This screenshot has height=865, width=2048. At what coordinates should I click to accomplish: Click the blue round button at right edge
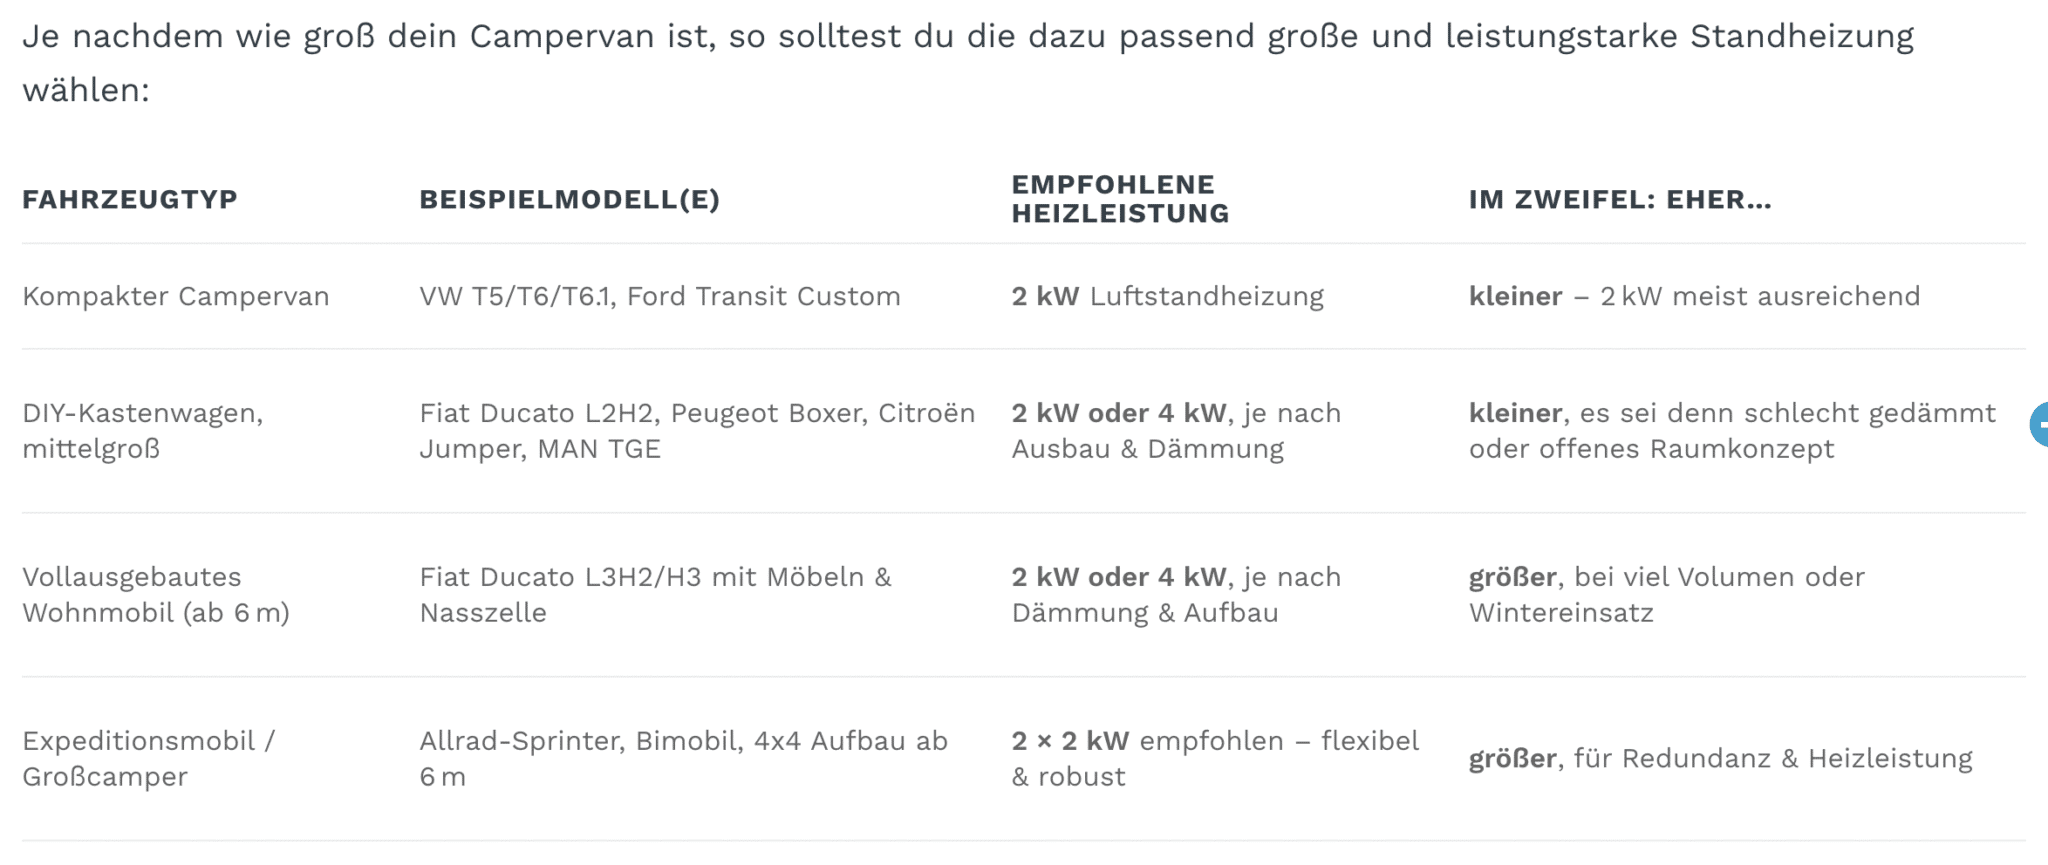2039,424
